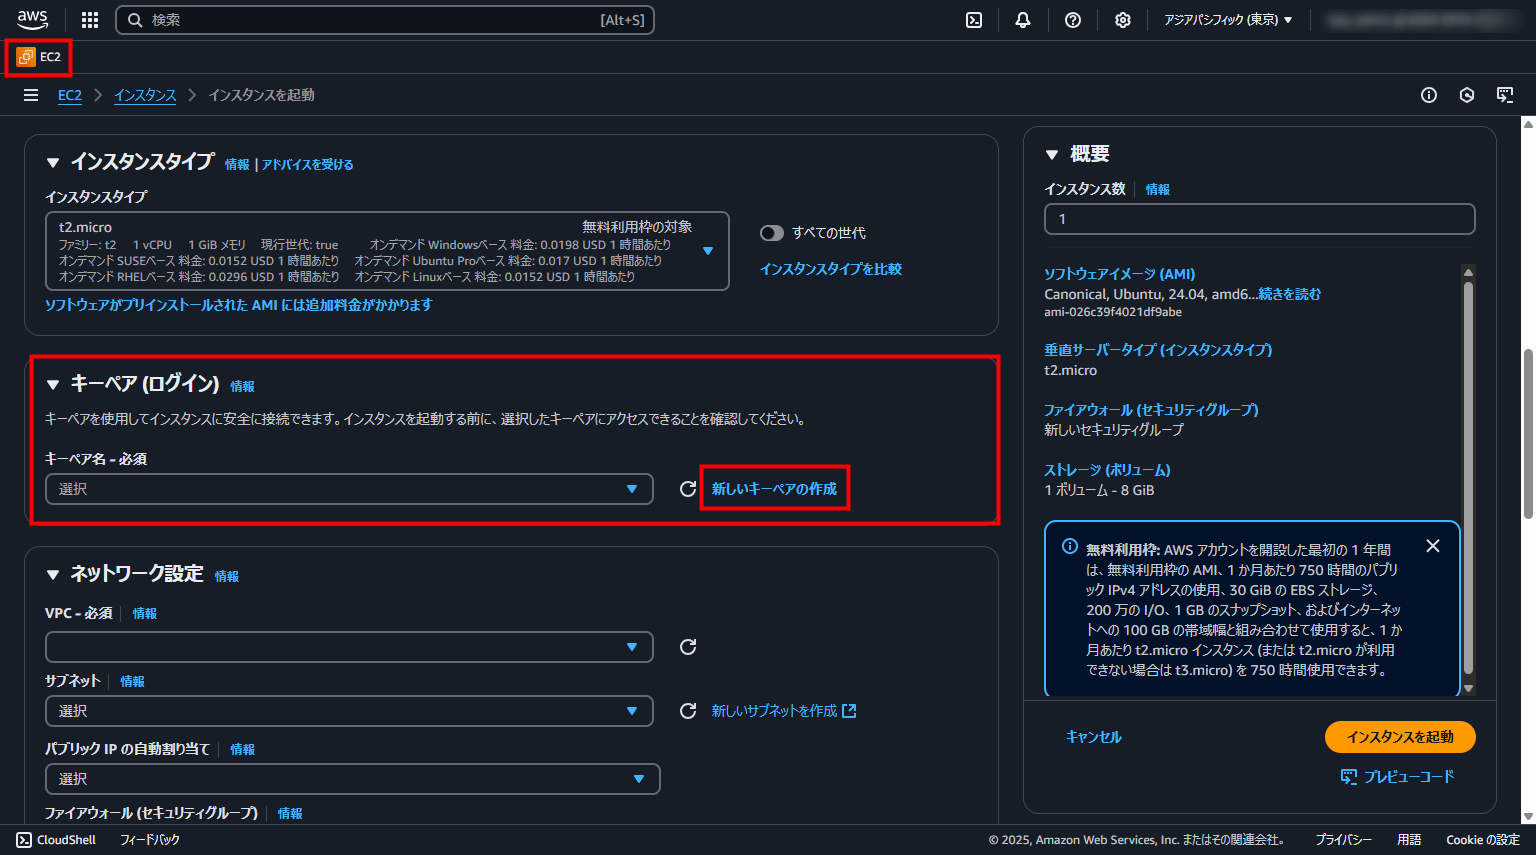1536x855 pixels.
Task: Collapse the summary panel
Action: (1052, 154)
